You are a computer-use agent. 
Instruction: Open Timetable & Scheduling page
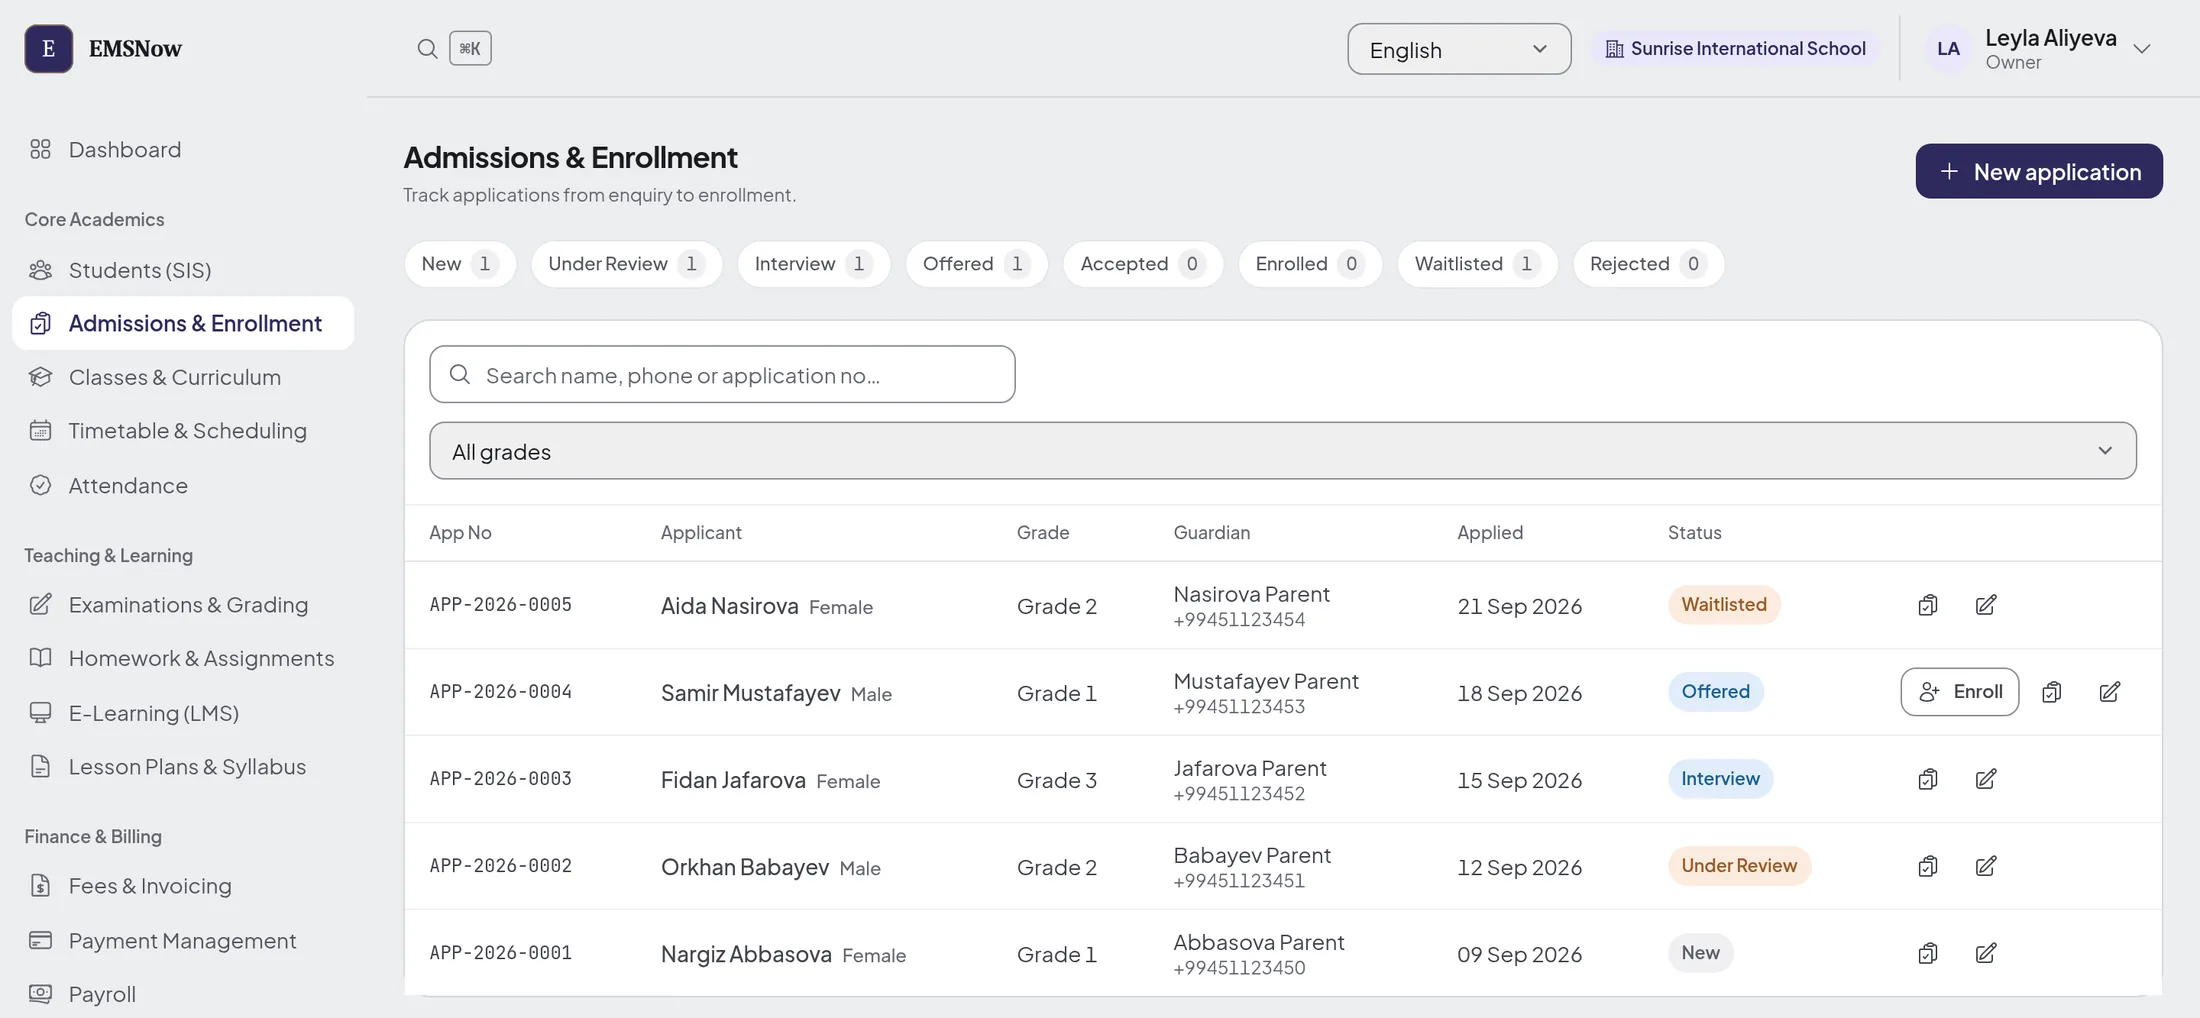coord(183,431)
